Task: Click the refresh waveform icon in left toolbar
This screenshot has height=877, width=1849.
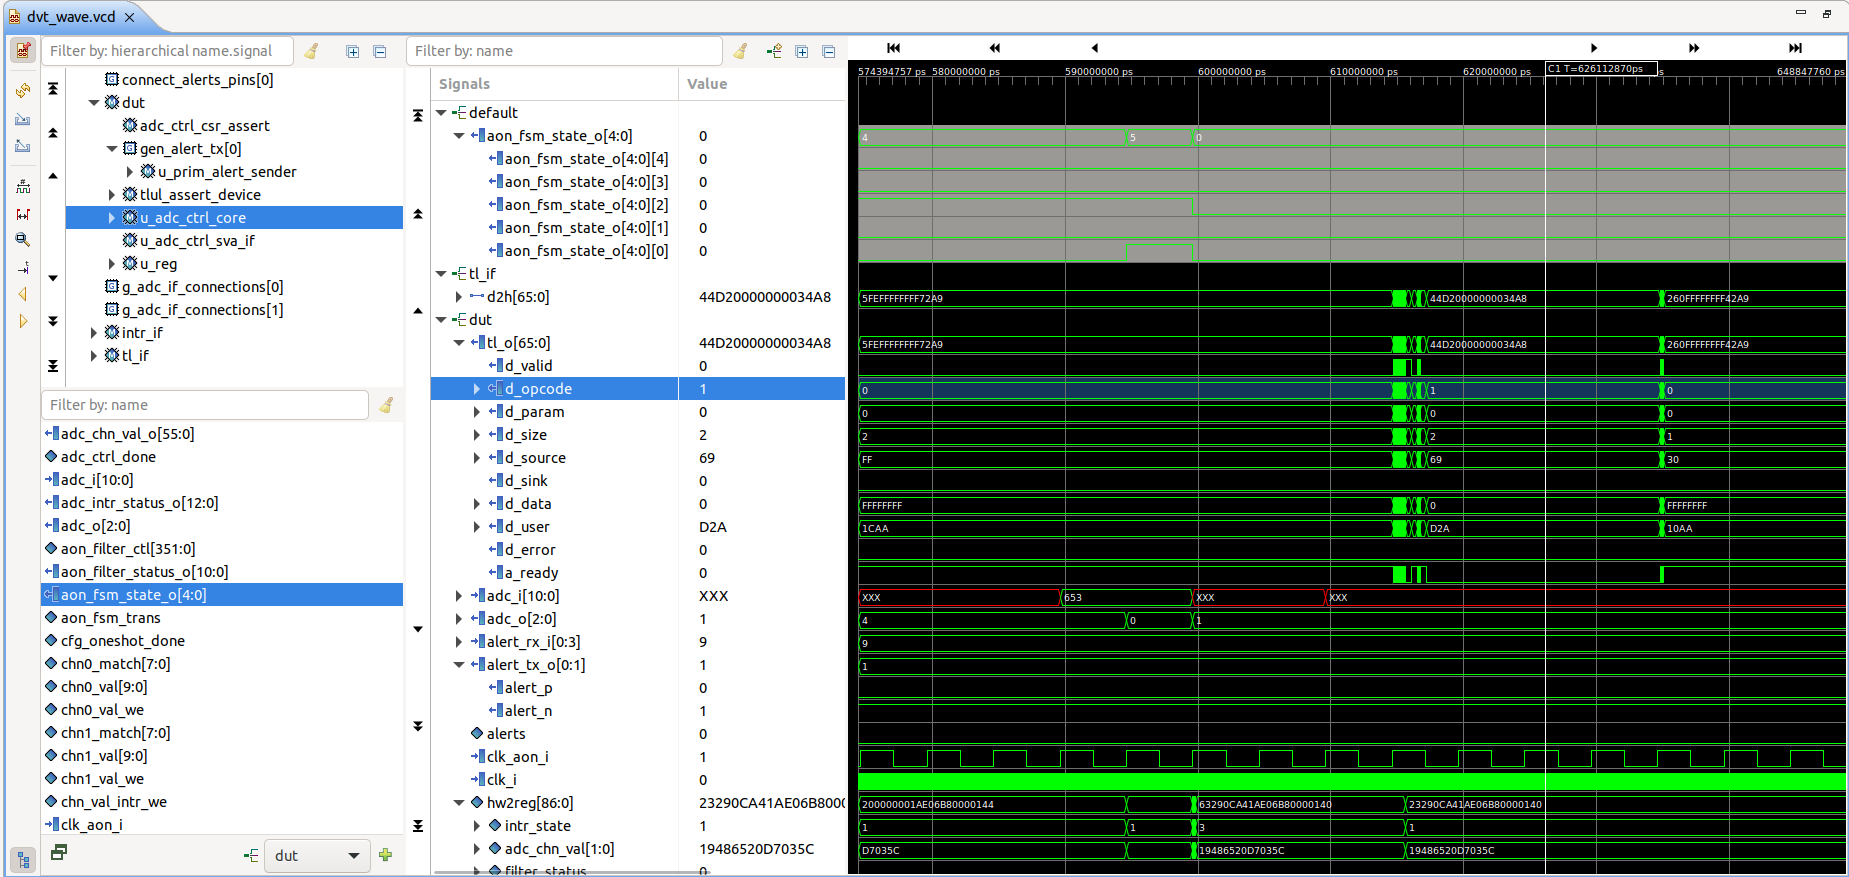Action: pyautogui.click(x=22, y=91)
